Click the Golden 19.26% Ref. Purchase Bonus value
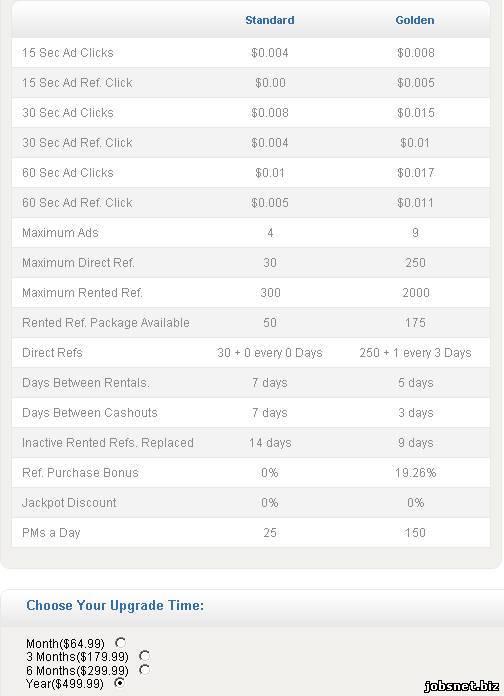Image resolution: width=504 pixels, height=696 pixels. pyautogui.click(x=415, y=473)
